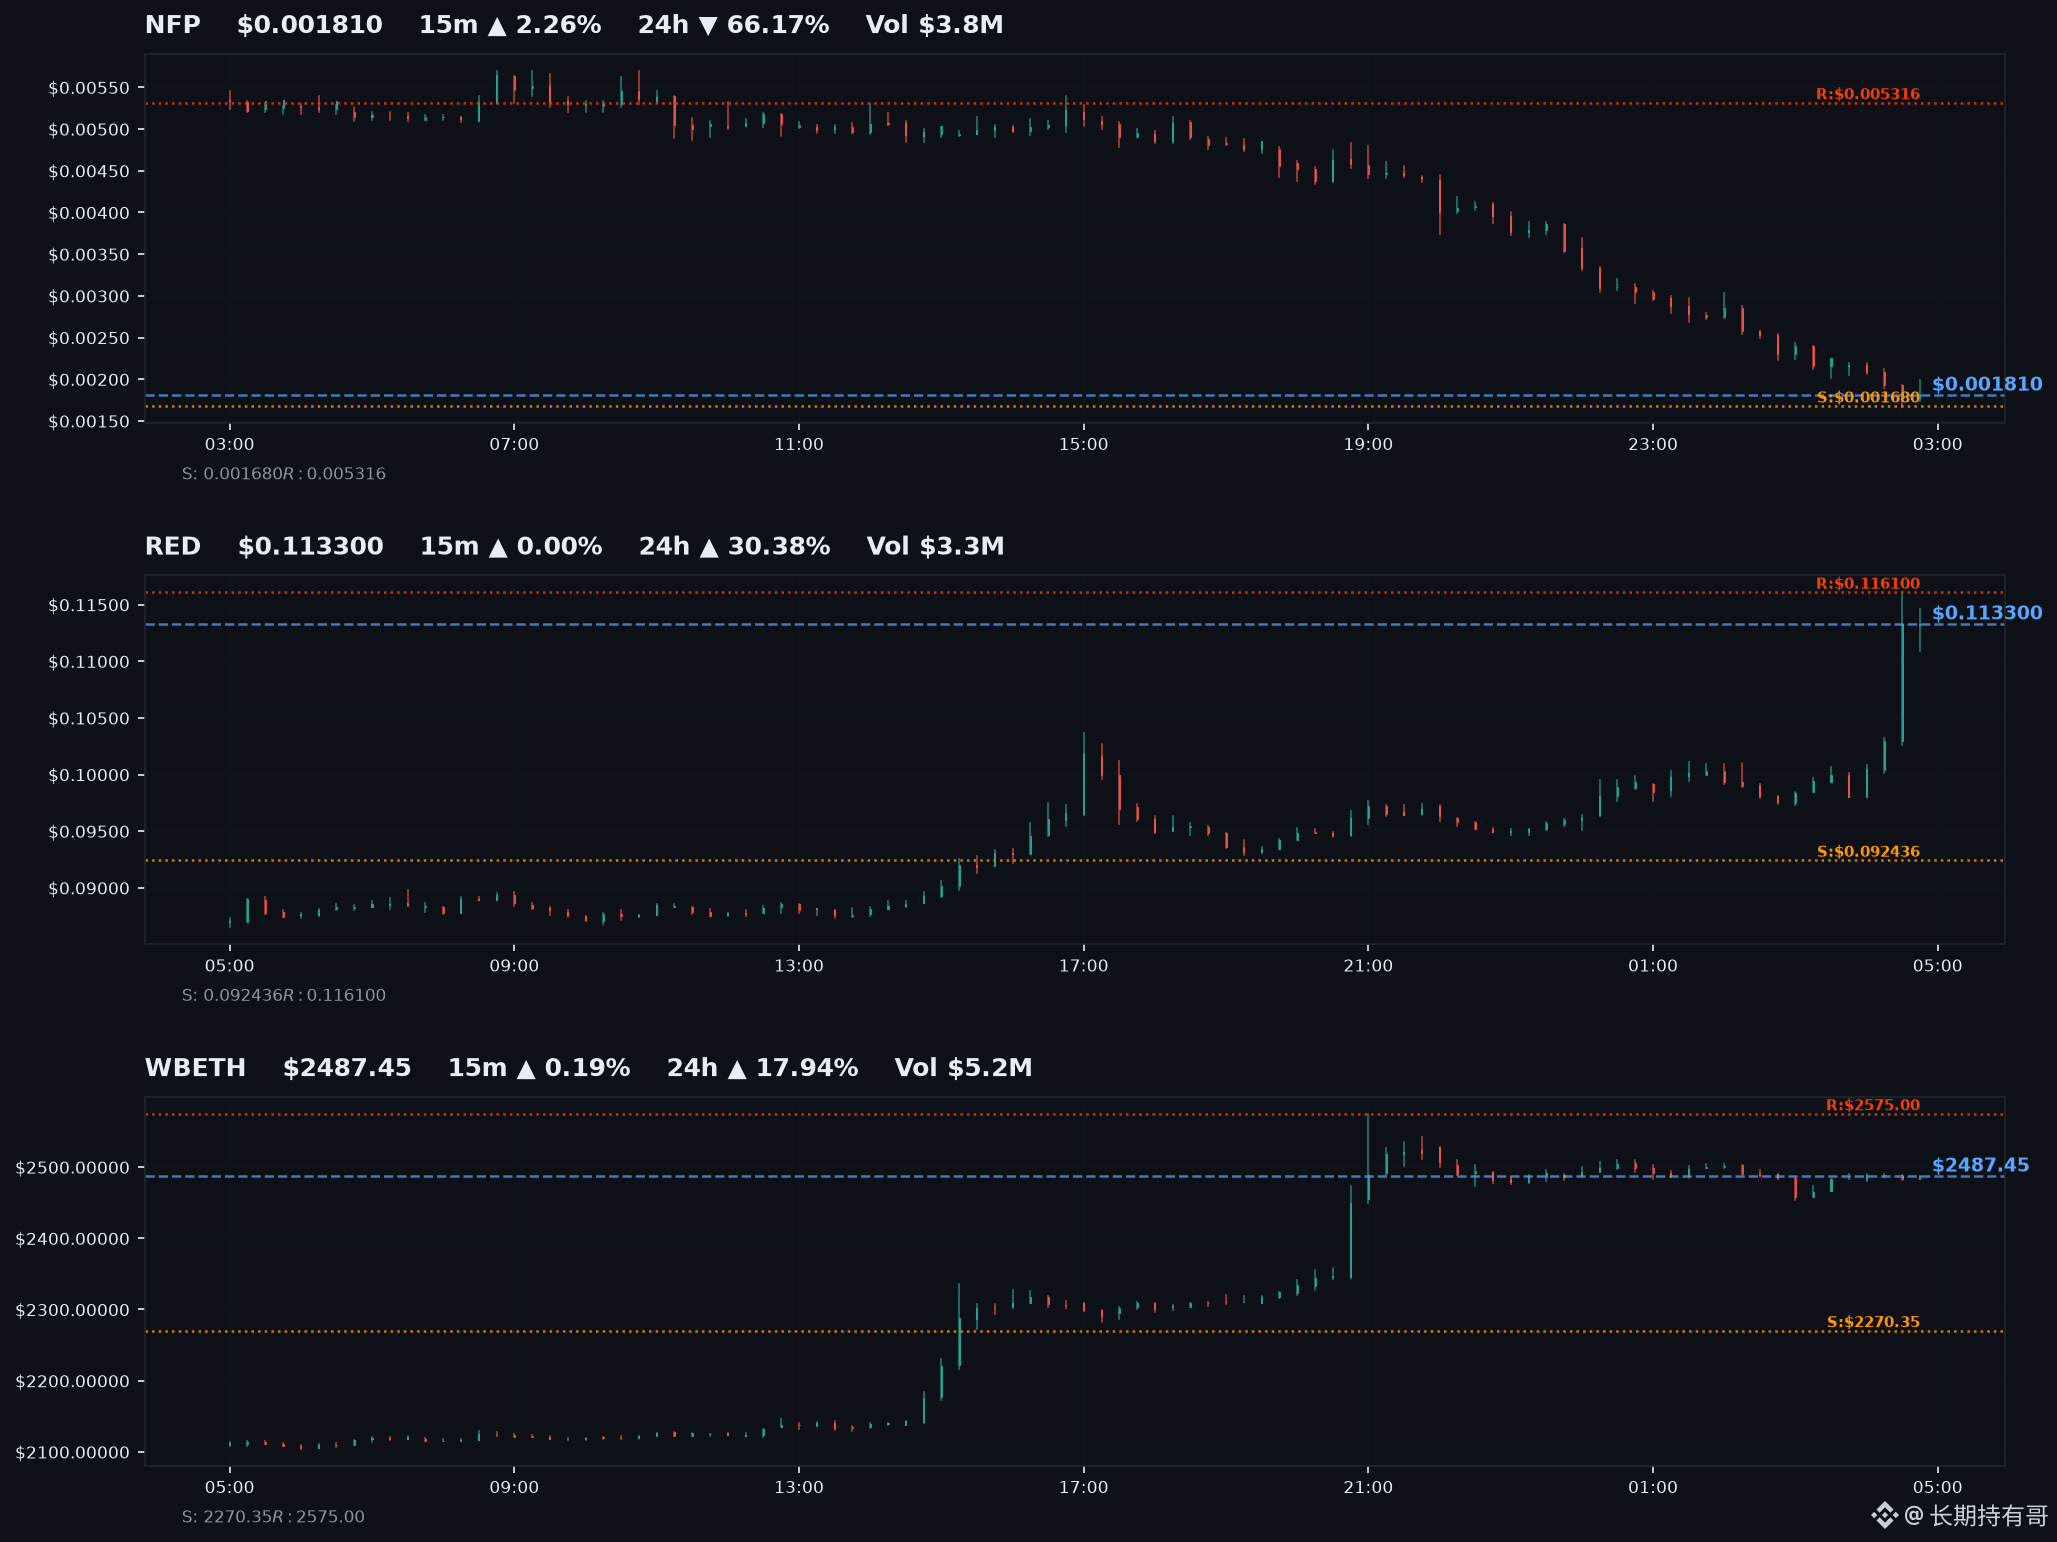2057x1542 pixels.
Task: Click the footer text S: 0.001680R : 0.005316
Action: coord(283,474)
